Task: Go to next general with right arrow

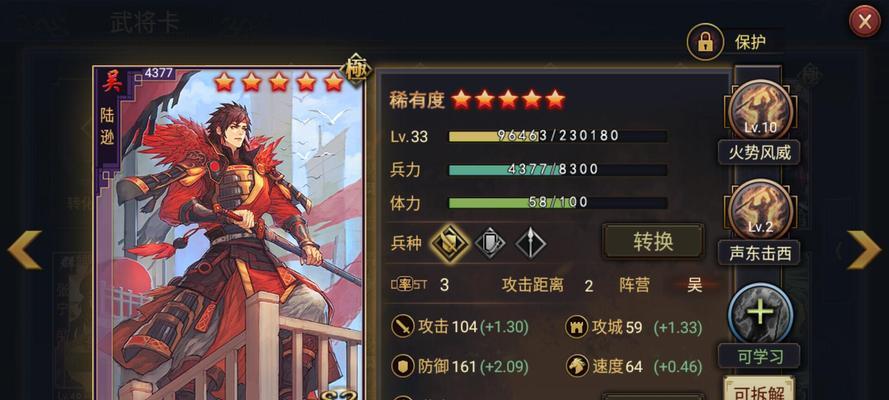Action: pyautogui.click(x=864, y=250)
